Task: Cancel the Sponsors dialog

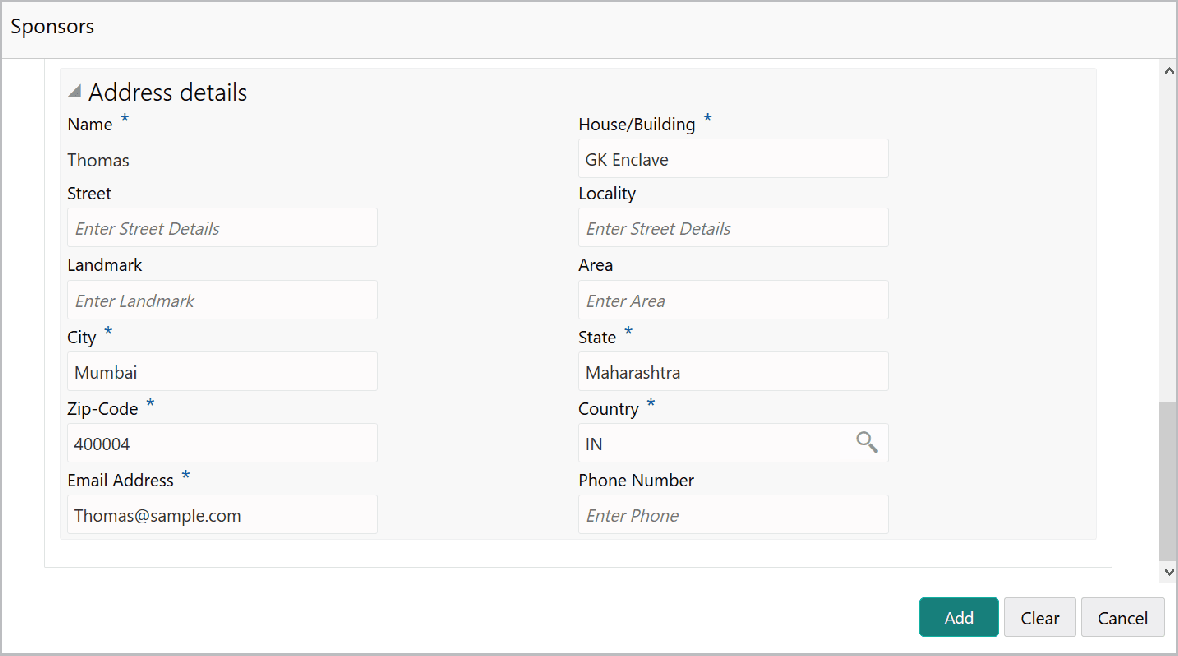Action: (1122, 617)
